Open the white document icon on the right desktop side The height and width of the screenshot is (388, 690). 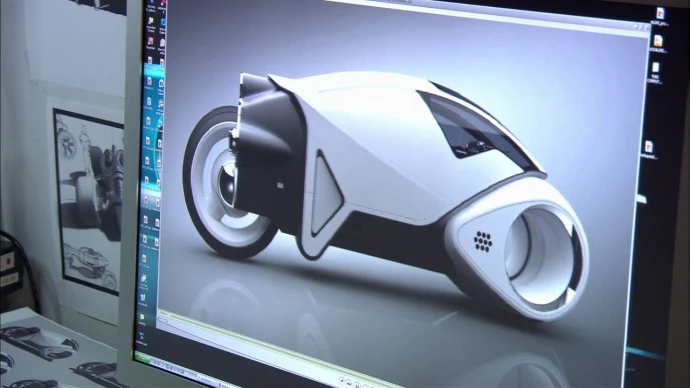pyautogui.click(x=655, y=67)
